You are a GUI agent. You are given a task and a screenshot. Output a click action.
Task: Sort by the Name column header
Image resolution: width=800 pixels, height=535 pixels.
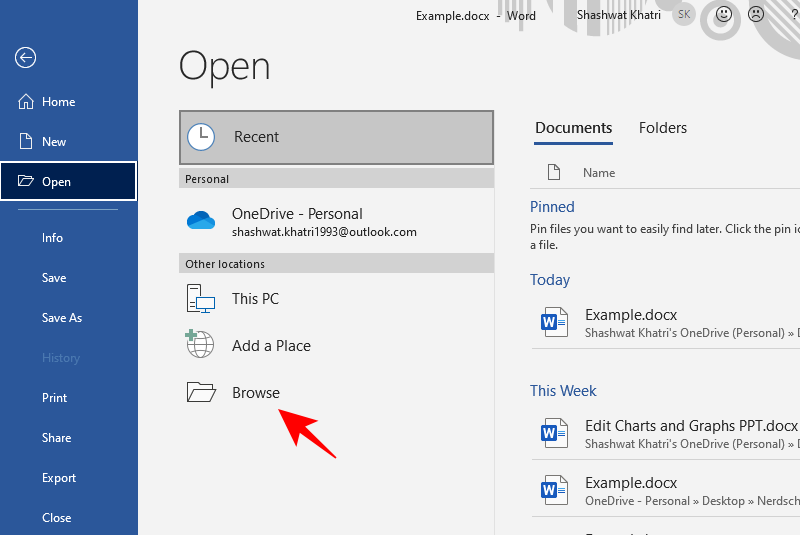[599, 173]
